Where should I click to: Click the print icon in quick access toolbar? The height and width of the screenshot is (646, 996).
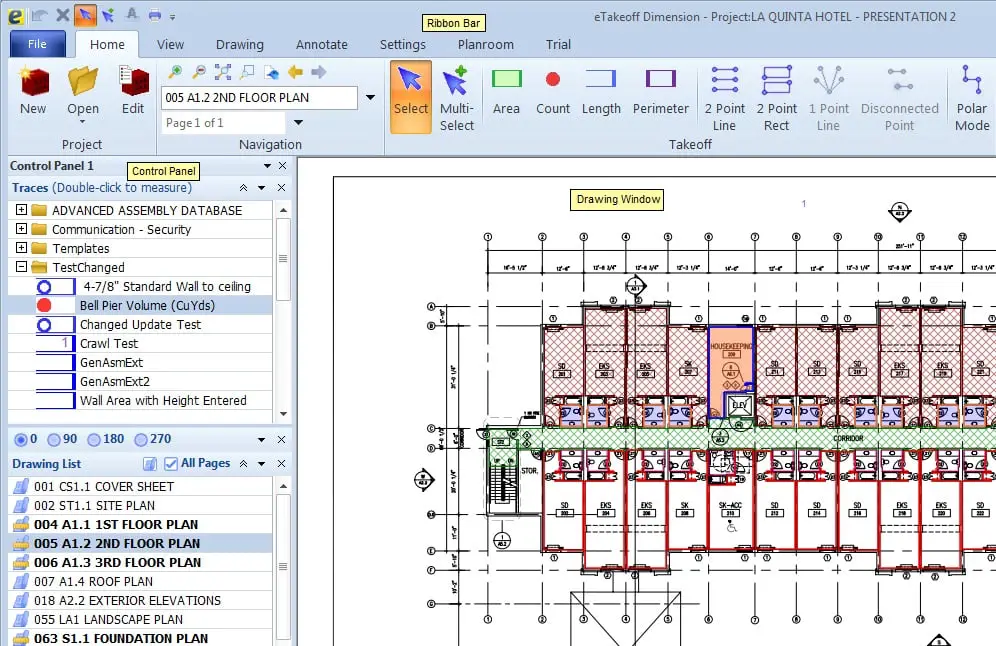(155, 15)
